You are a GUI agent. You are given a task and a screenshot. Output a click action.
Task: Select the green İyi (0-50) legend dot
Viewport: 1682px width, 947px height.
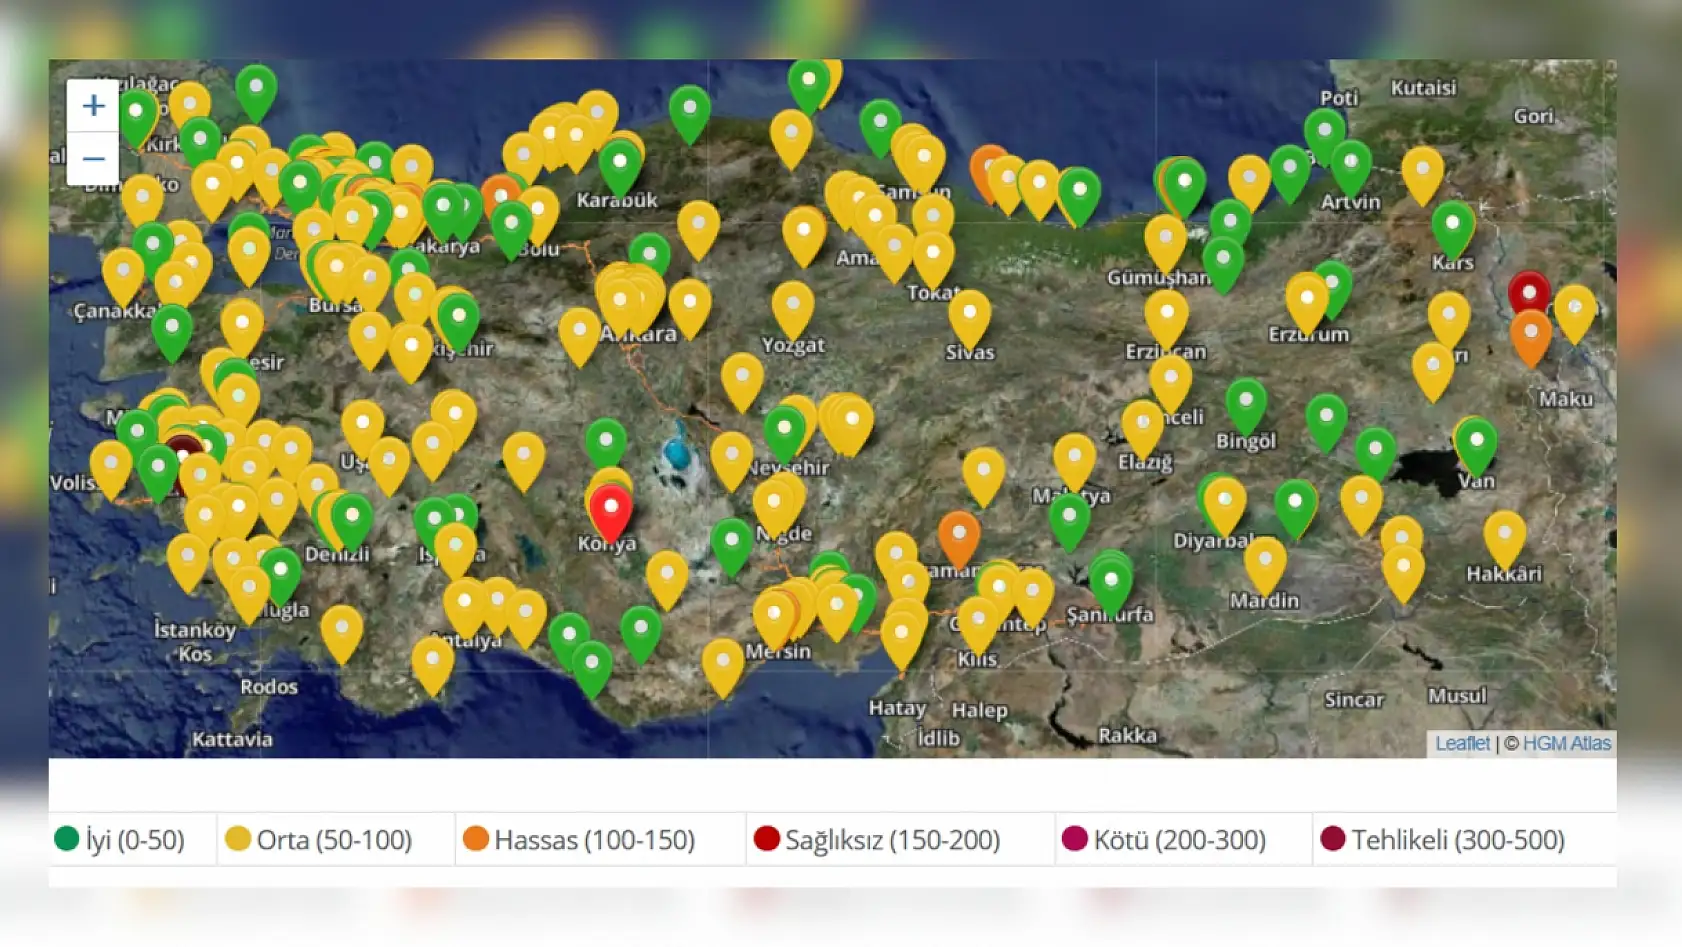(67, 839)
